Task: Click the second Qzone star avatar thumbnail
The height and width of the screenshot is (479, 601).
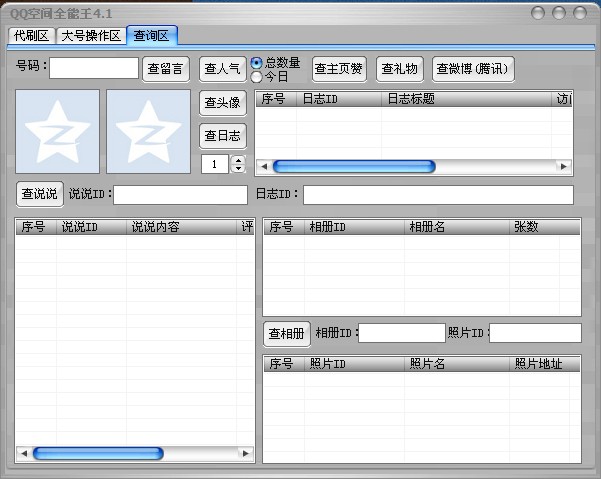Action: (148, 131)
